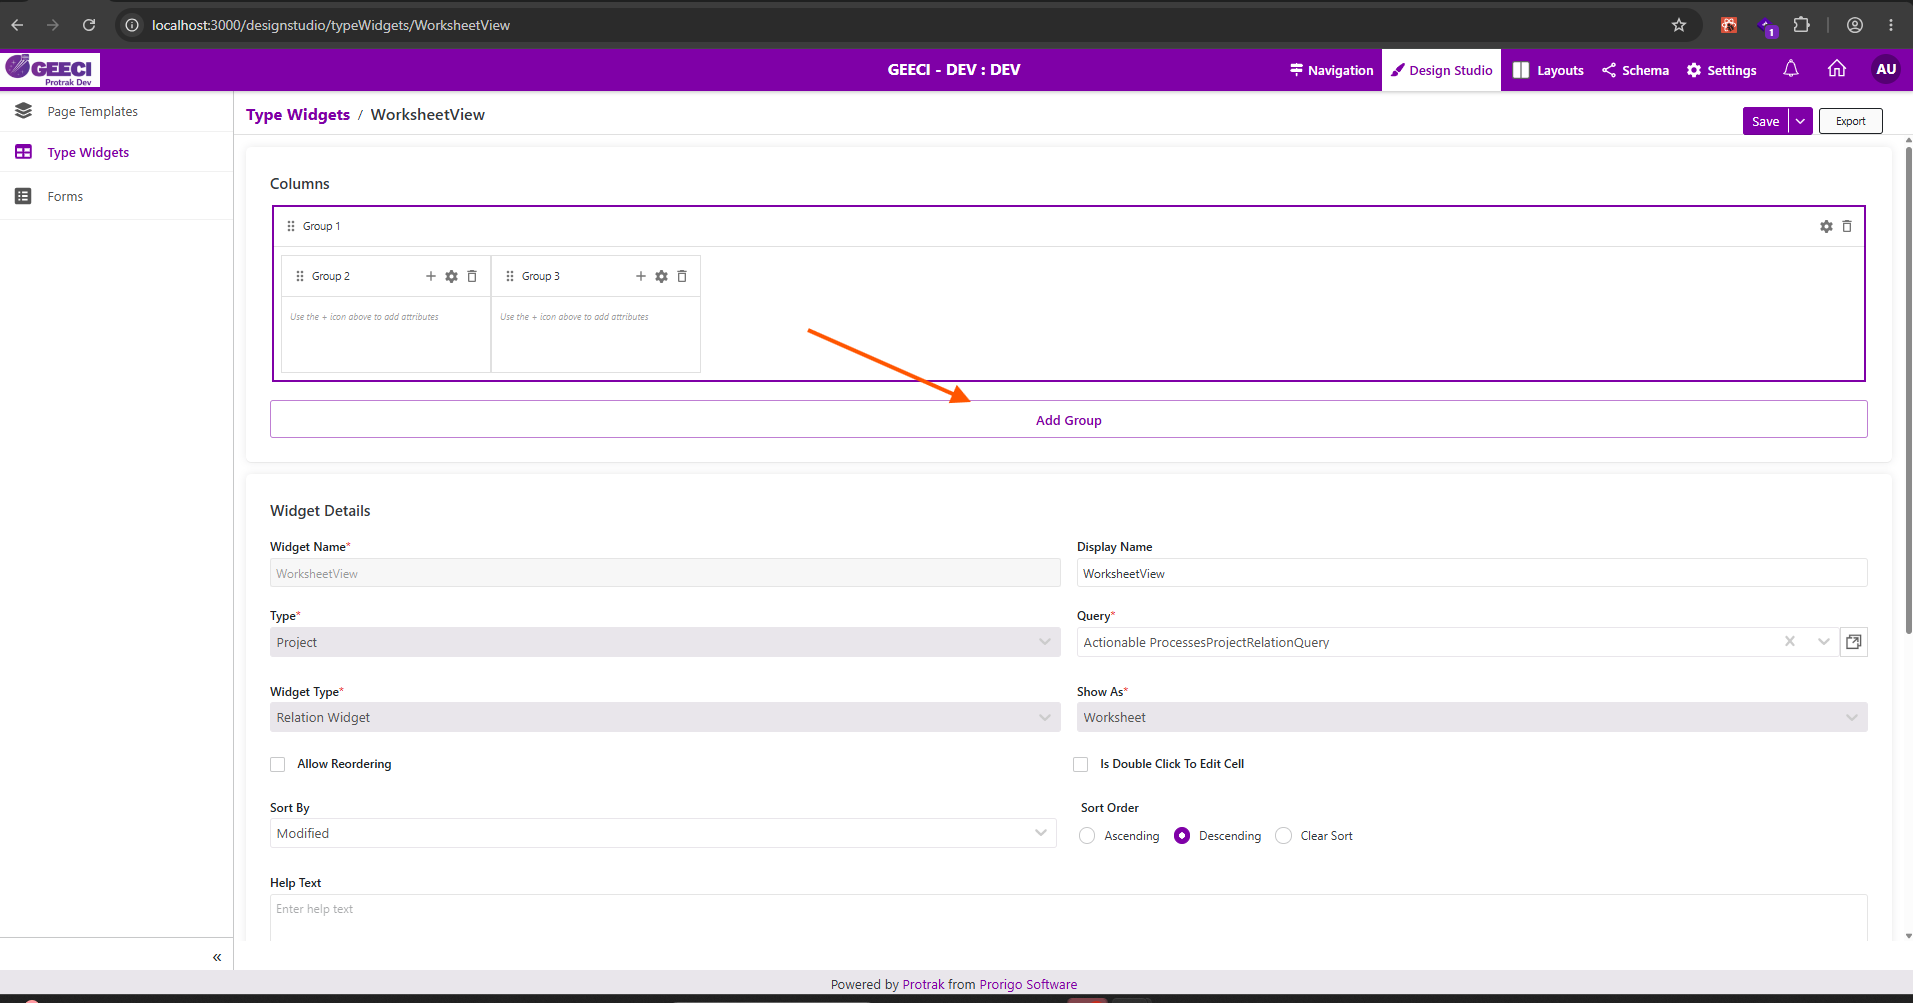The width and height of the screenshot is (1913, 1003).
Task: Click the Group 3 drag handle
Action: pyautogui.click(x=510, y=276)
